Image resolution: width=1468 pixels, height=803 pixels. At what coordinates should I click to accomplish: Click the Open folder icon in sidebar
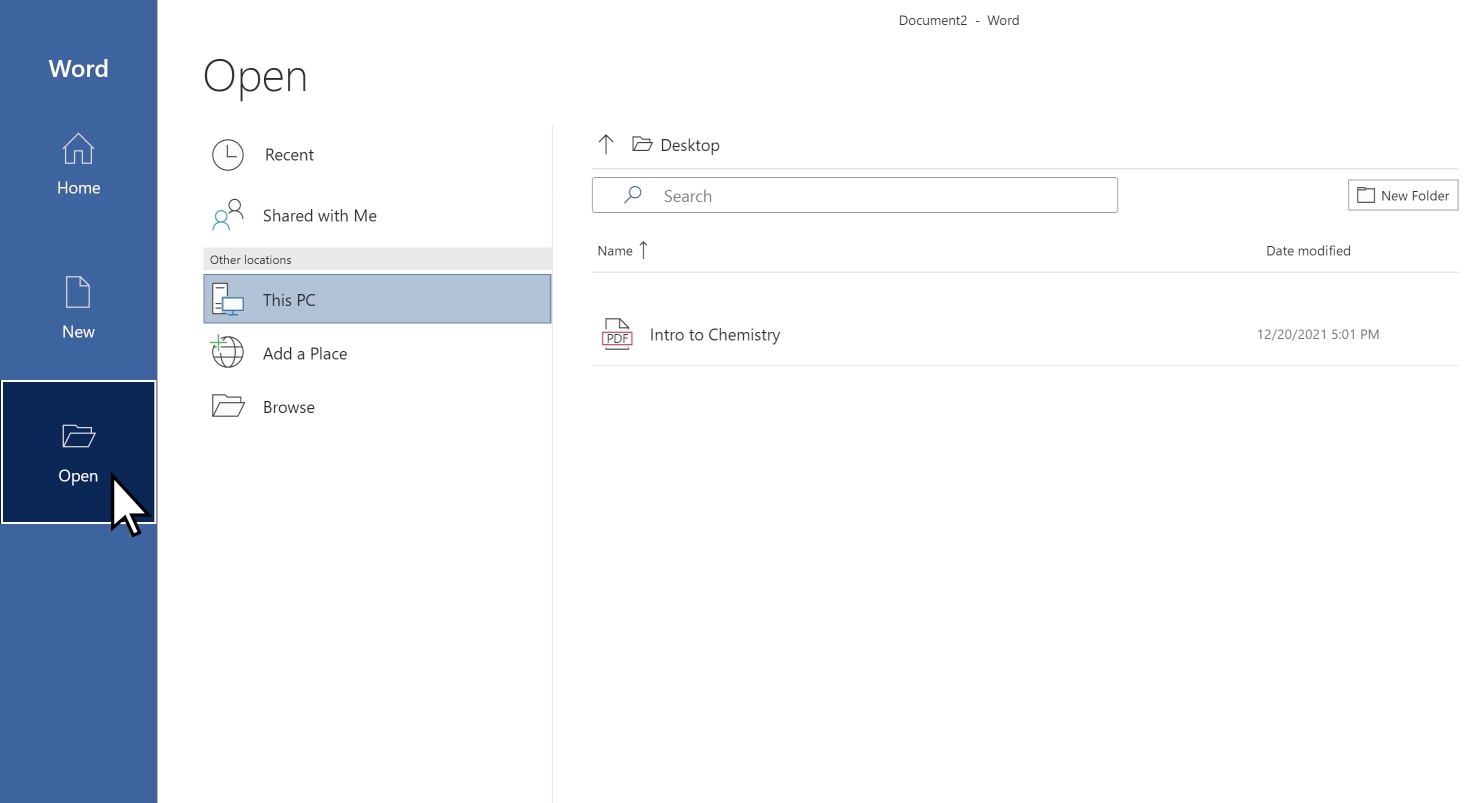pos(78,436)
